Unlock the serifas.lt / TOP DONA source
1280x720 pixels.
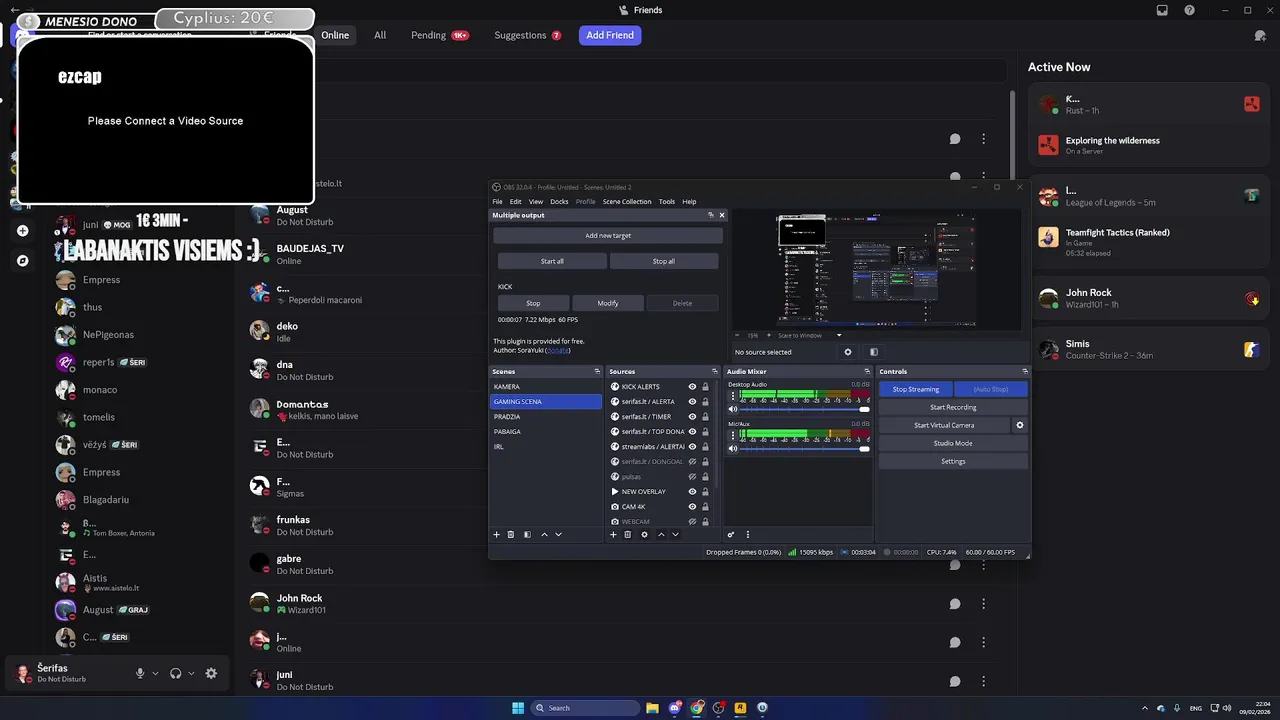[x=705, y=432]
